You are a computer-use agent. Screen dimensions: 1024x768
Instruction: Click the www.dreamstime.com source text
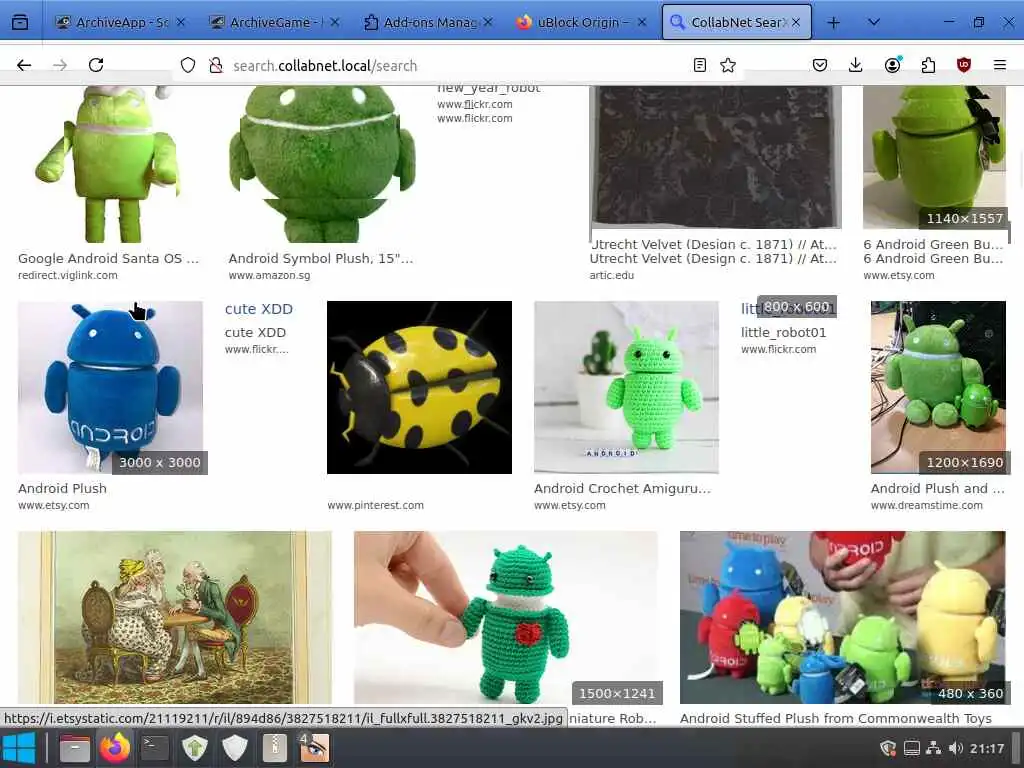pos(926,505)
